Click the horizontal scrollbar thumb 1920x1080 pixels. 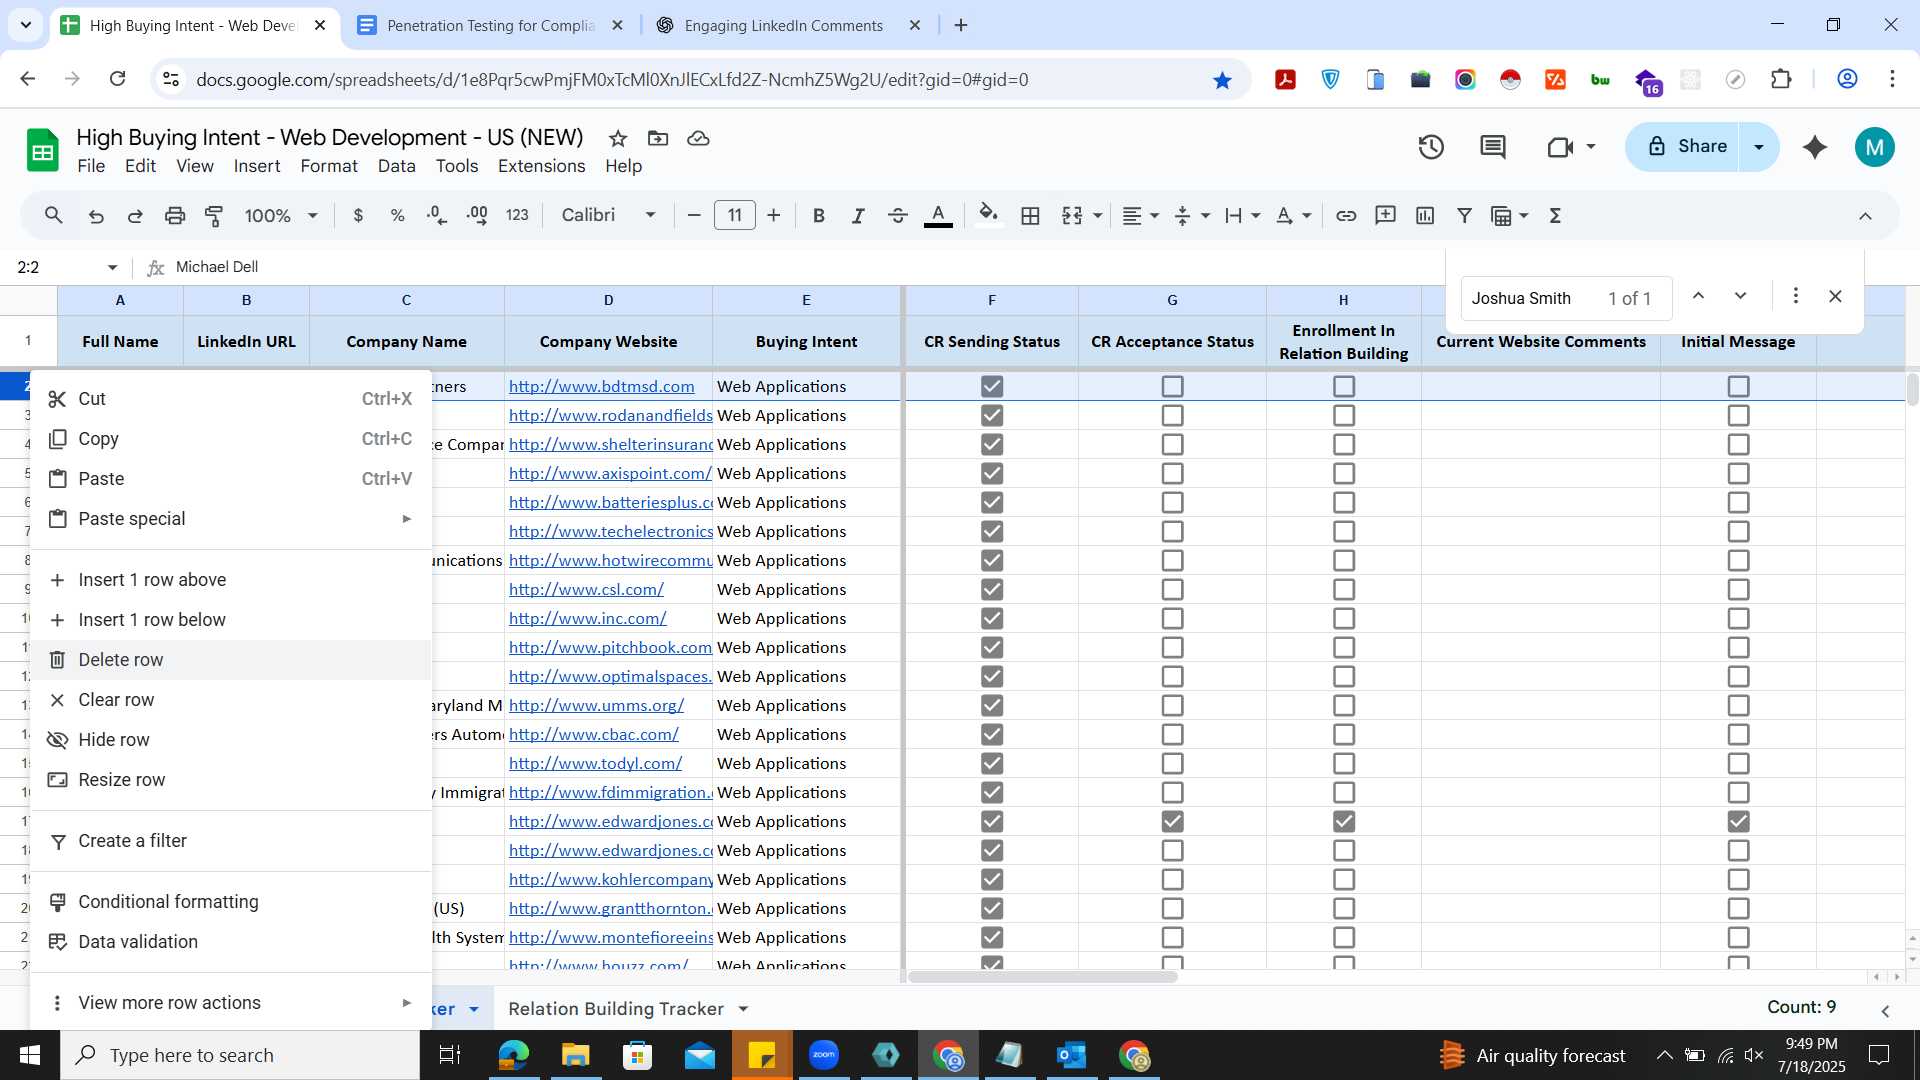(x=1043, y=977)
